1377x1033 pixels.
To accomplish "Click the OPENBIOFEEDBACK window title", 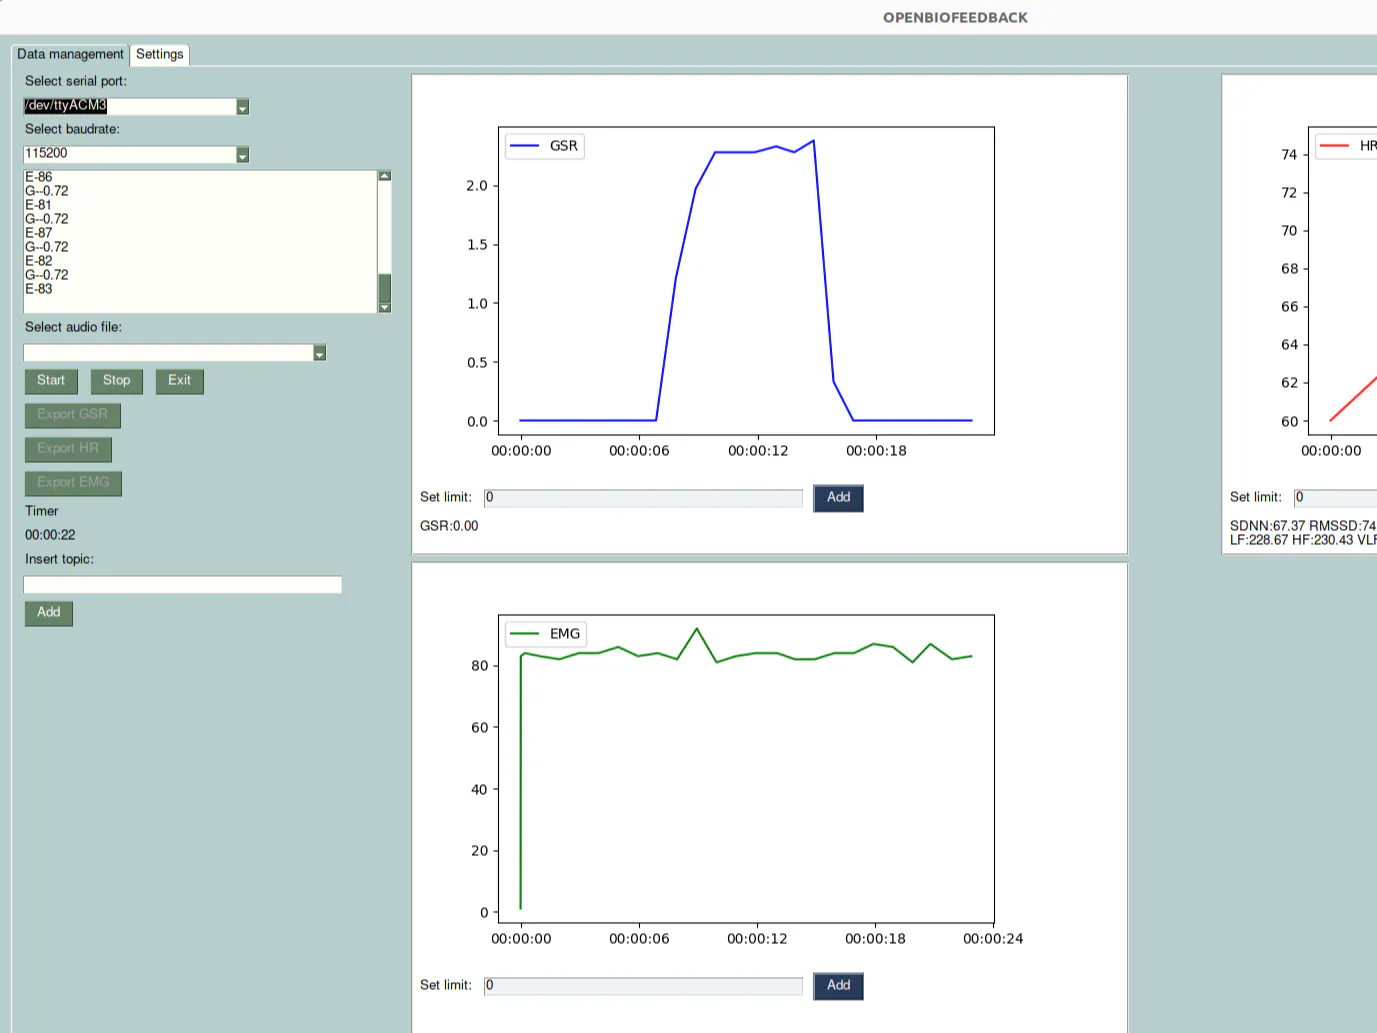I will pos(955,18).
